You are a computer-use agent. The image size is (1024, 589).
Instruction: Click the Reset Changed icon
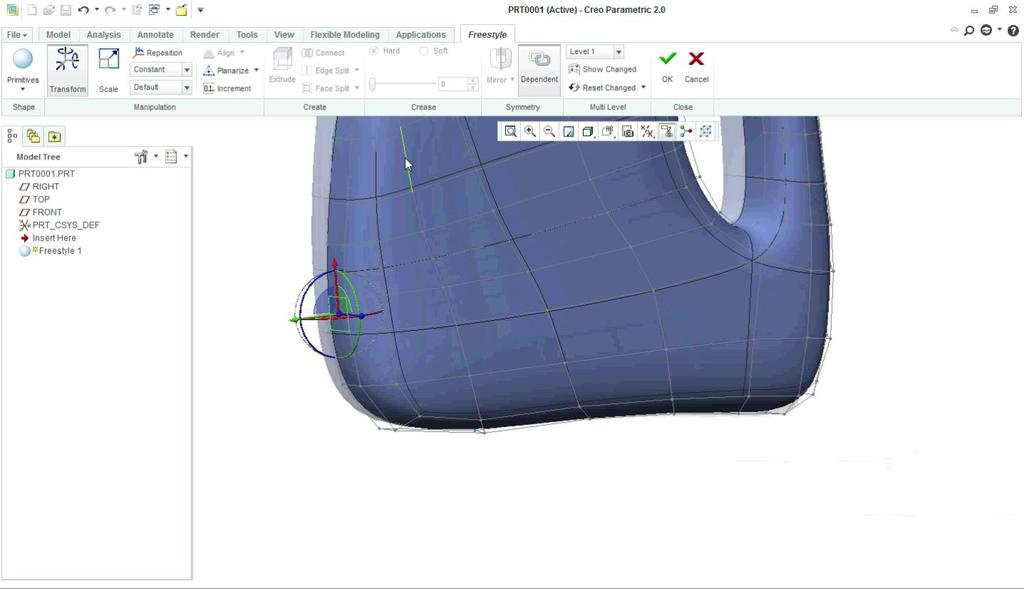[x=574, y=87]
